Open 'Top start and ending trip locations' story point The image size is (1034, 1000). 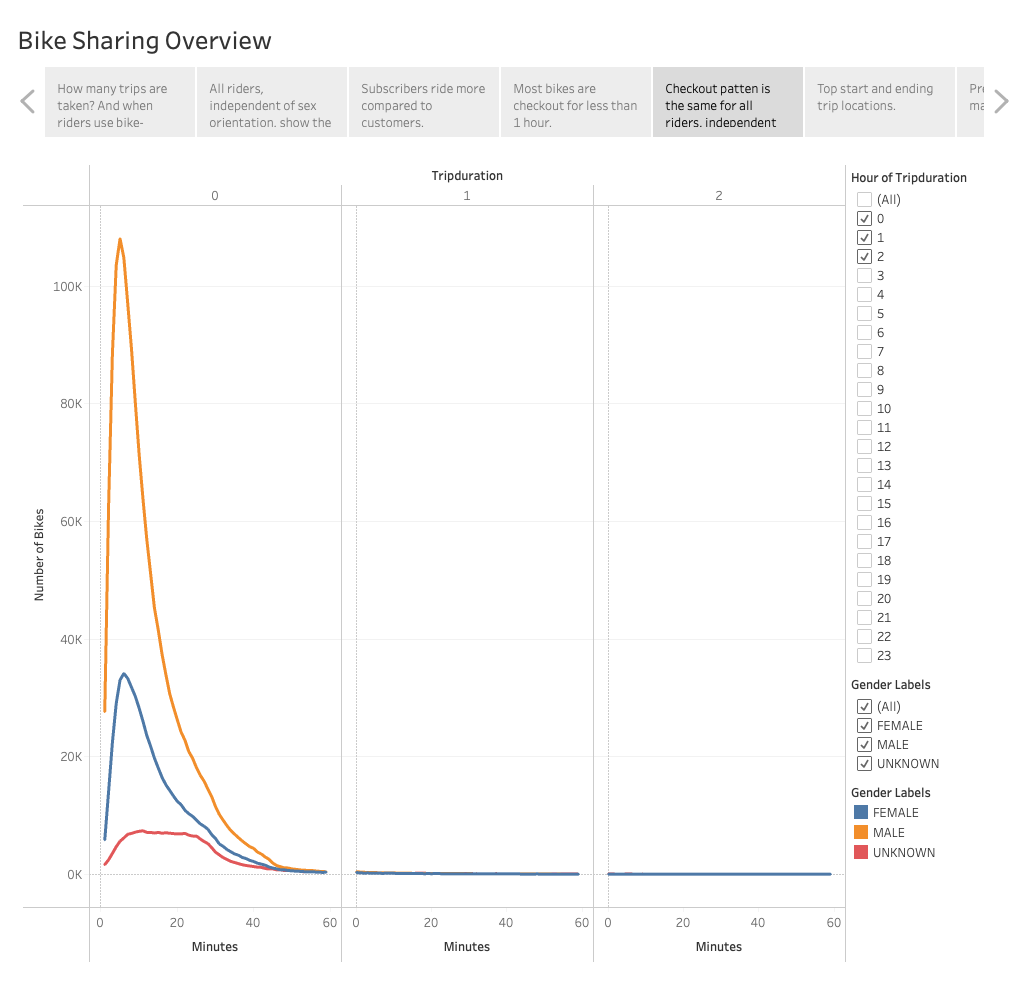click(x=880, y=102)
